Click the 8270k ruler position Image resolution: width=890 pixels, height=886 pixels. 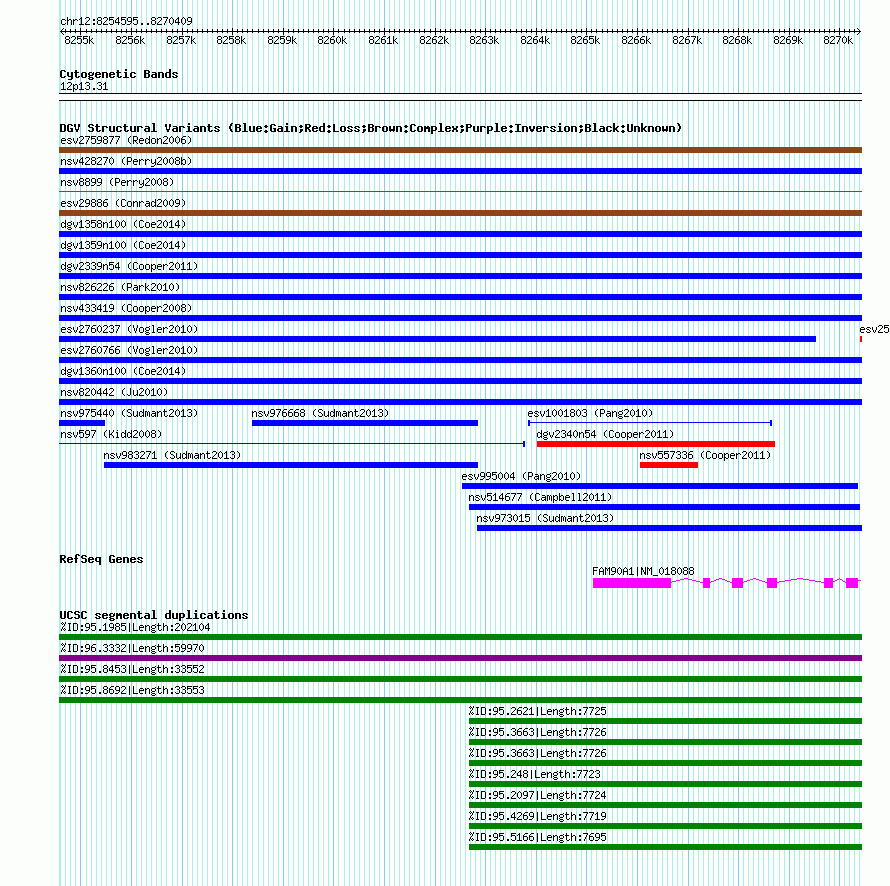838,40
